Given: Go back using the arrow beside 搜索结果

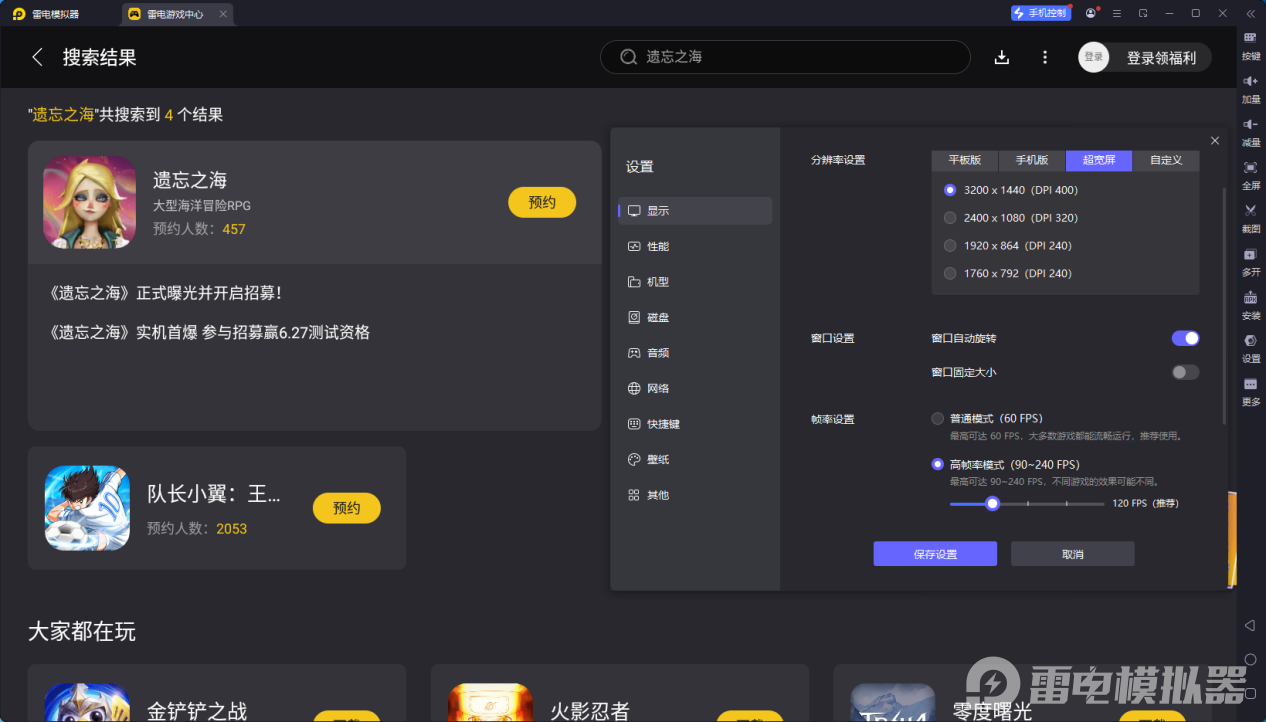Looking at the screenshot, I should [x=38, y=57].
